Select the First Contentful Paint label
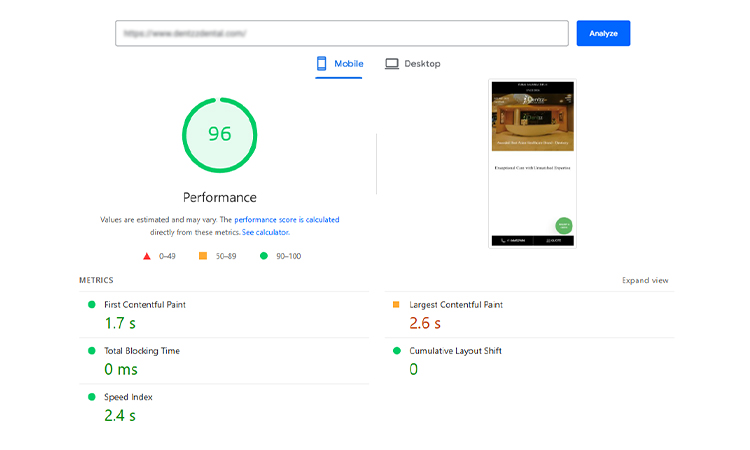The image size is (750, 450). click(x=145, y=305)
